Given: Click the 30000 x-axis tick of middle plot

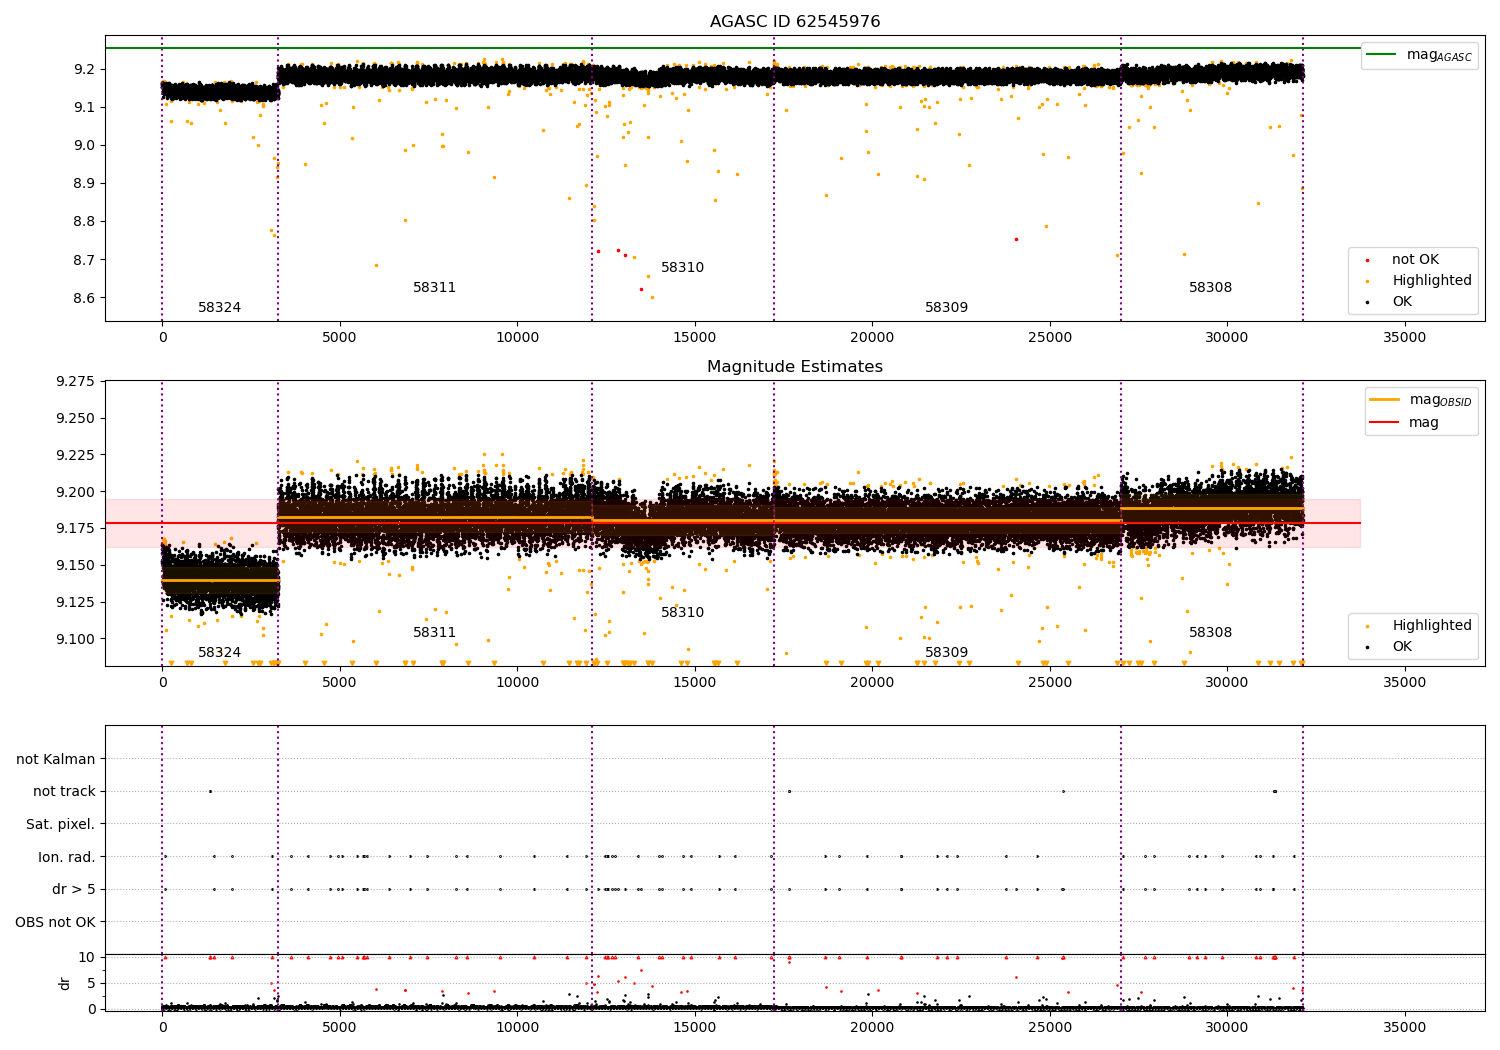Looking at the screenshot, I should pyautogui.click(x=1227, y=683).
